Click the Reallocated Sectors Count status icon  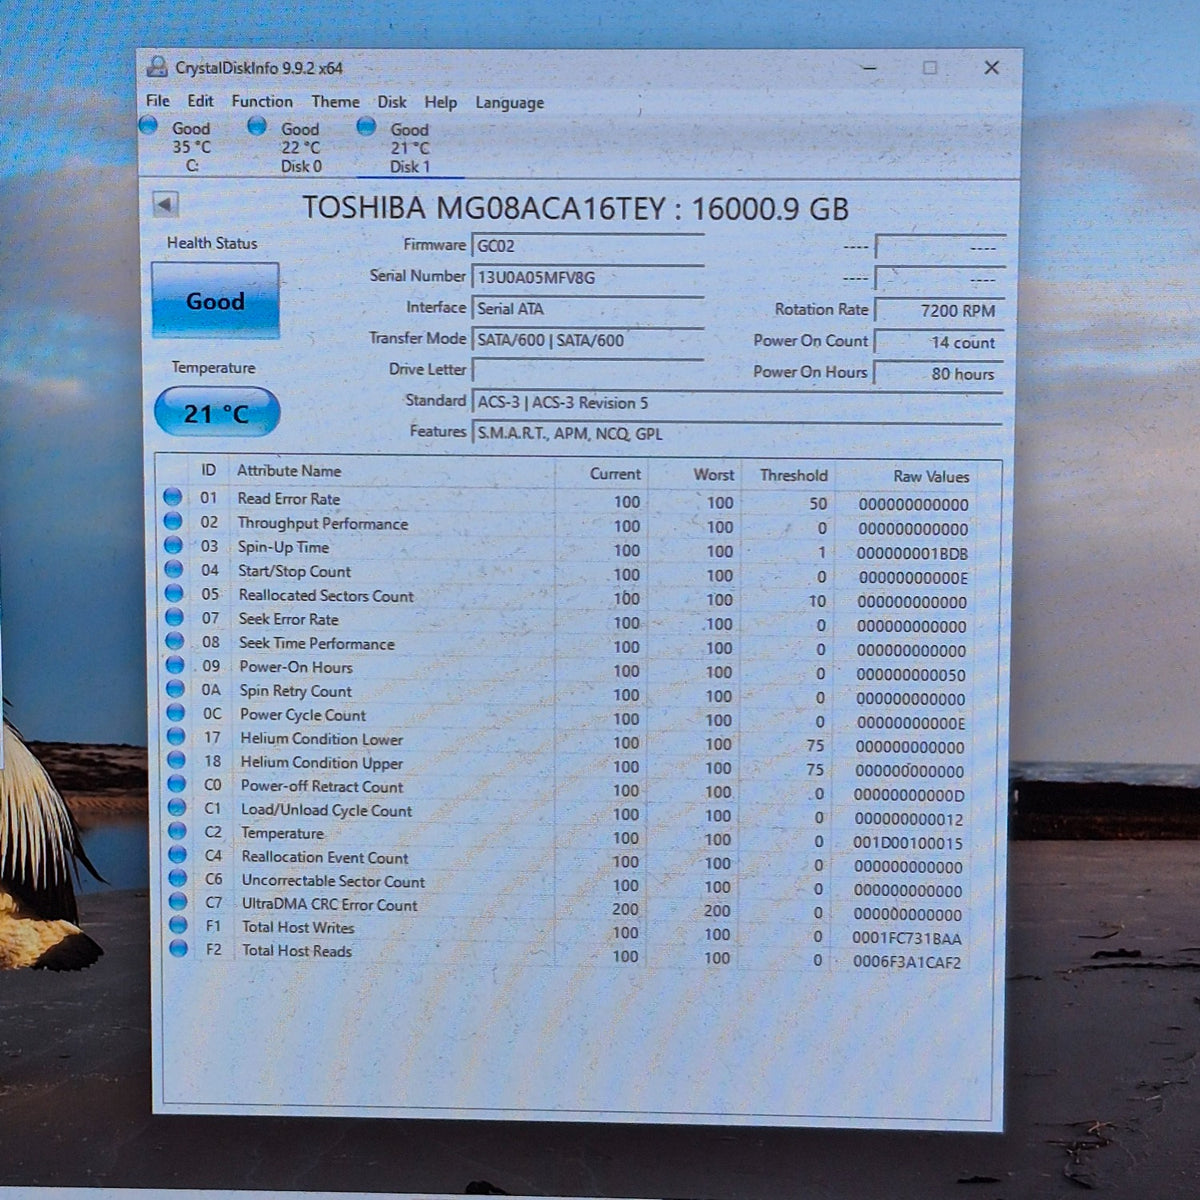[x=174, y=593]
